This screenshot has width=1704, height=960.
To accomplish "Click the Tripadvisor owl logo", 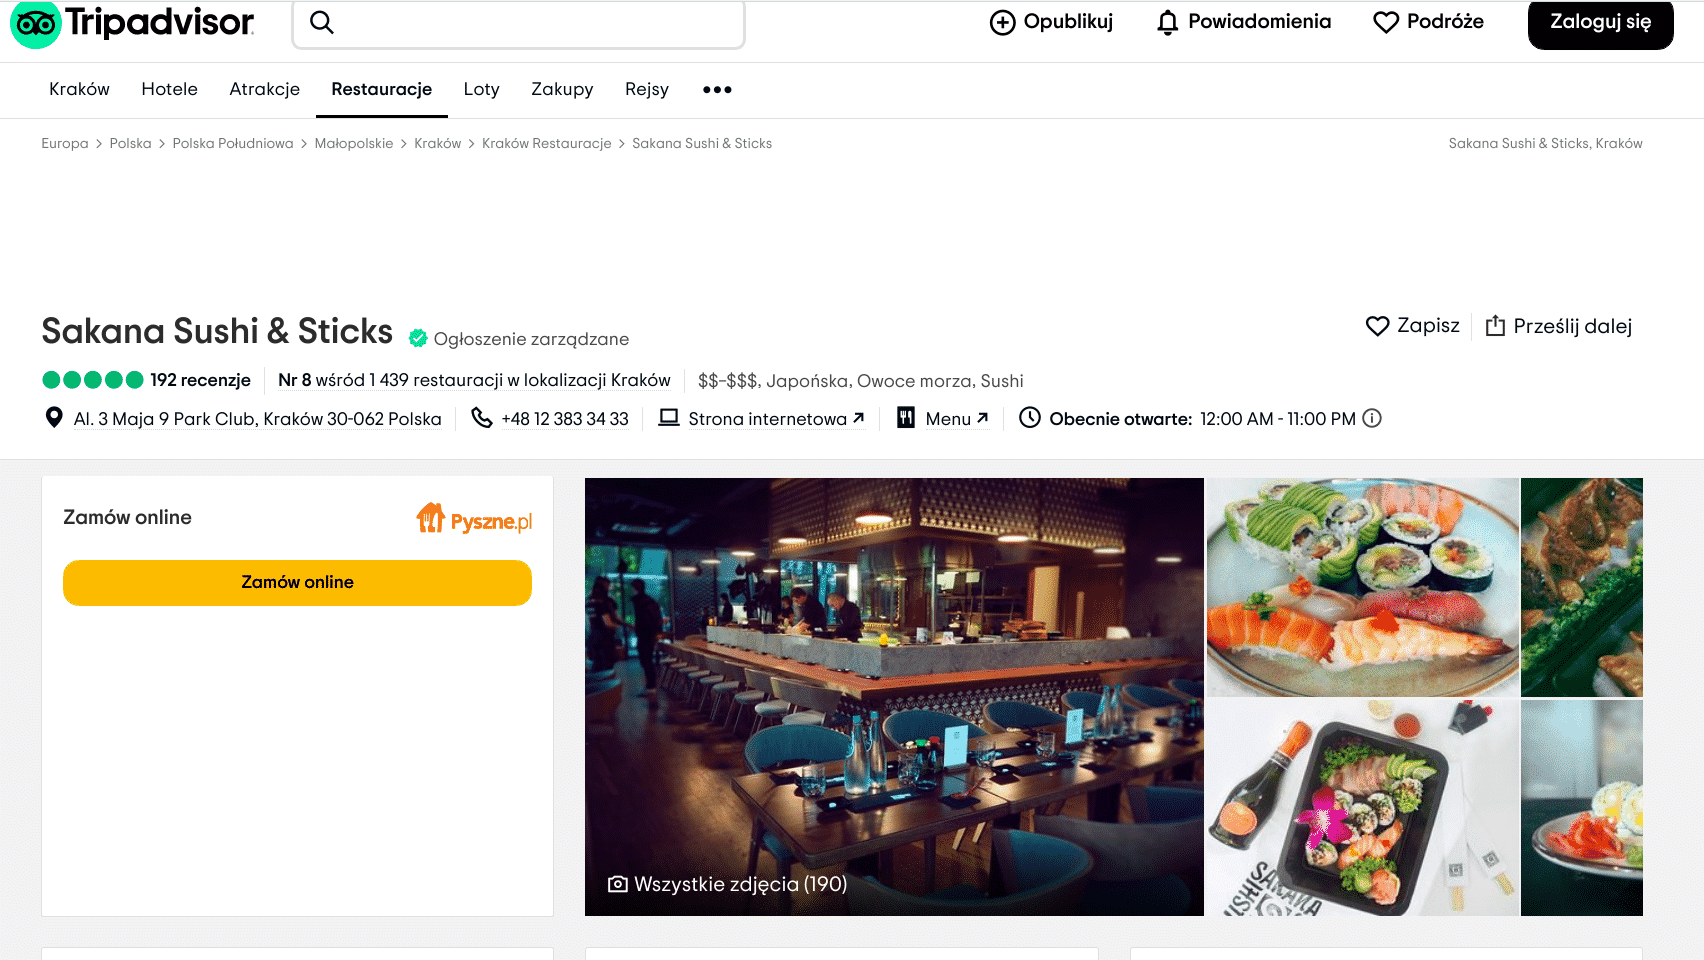I will point(35,23).
